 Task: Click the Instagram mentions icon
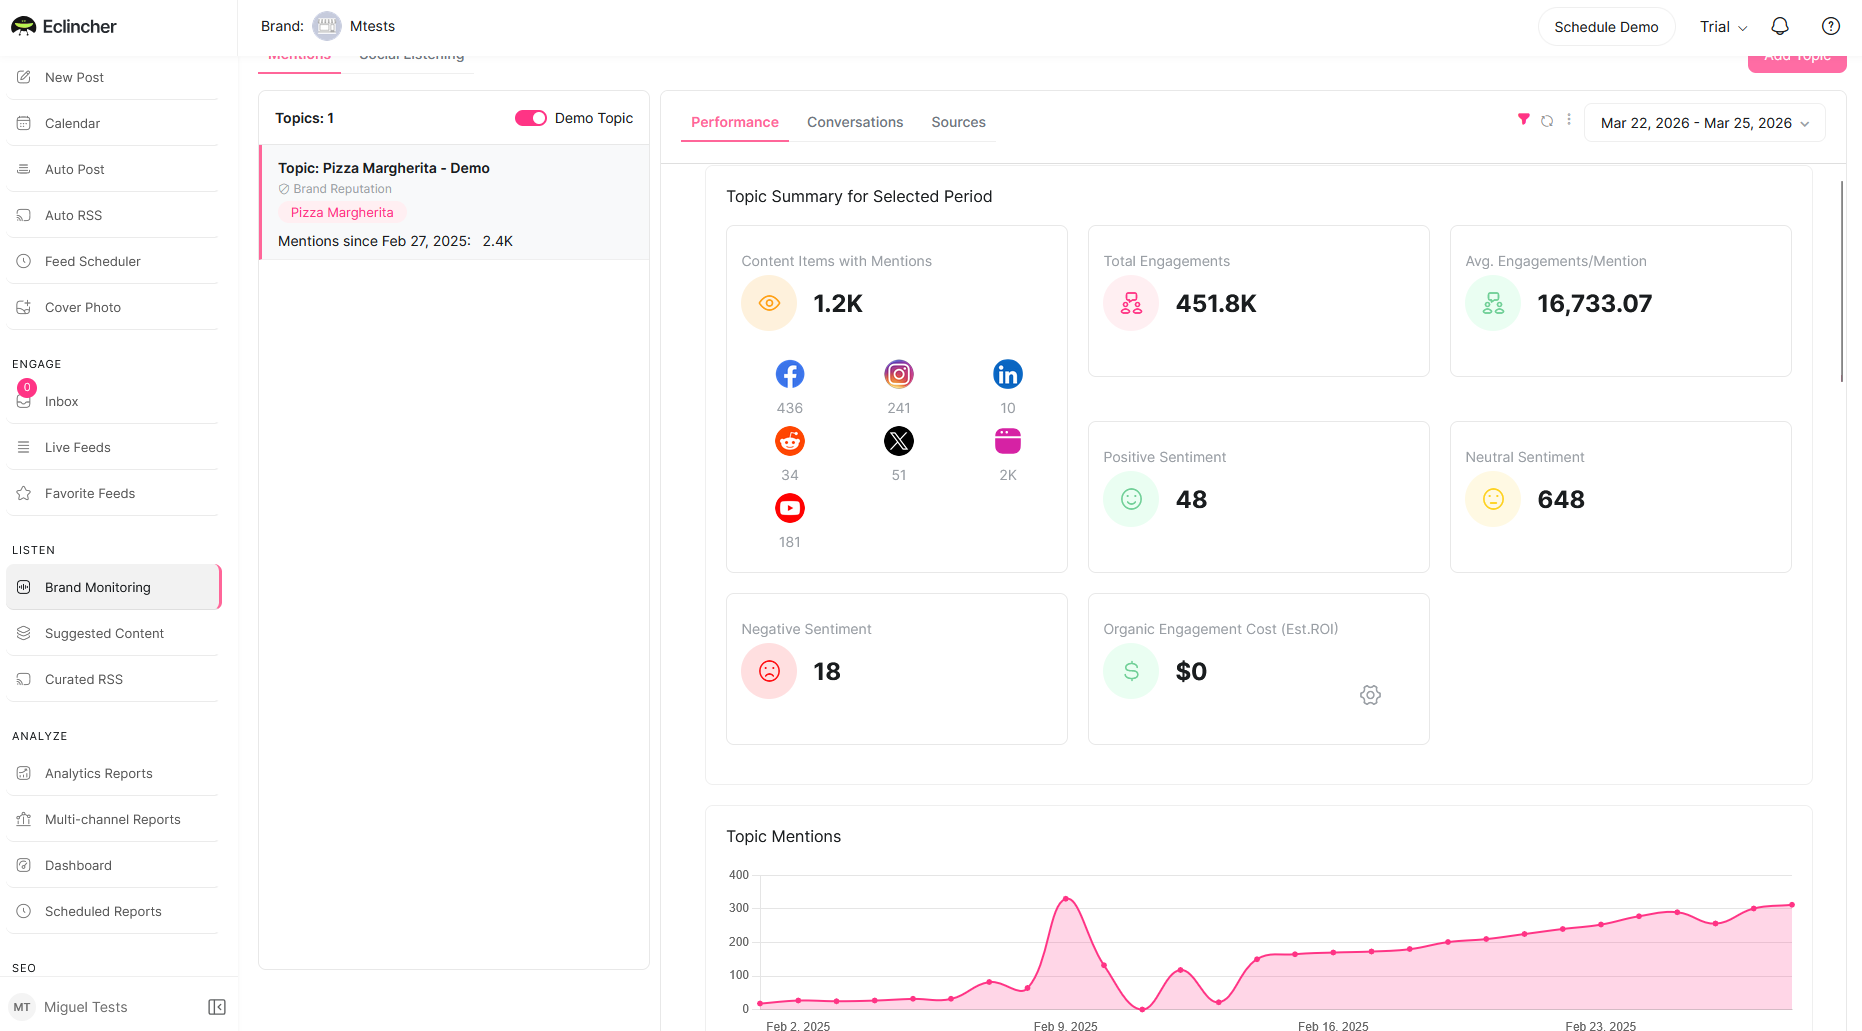[898, 374]
